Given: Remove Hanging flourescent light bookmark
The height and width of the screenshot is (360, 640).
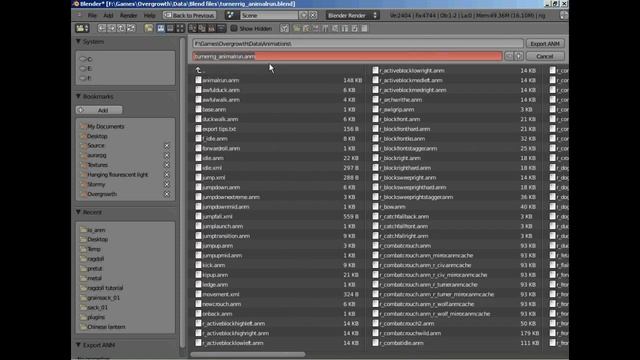Looking at the screenshot, I should pos(167,175).
